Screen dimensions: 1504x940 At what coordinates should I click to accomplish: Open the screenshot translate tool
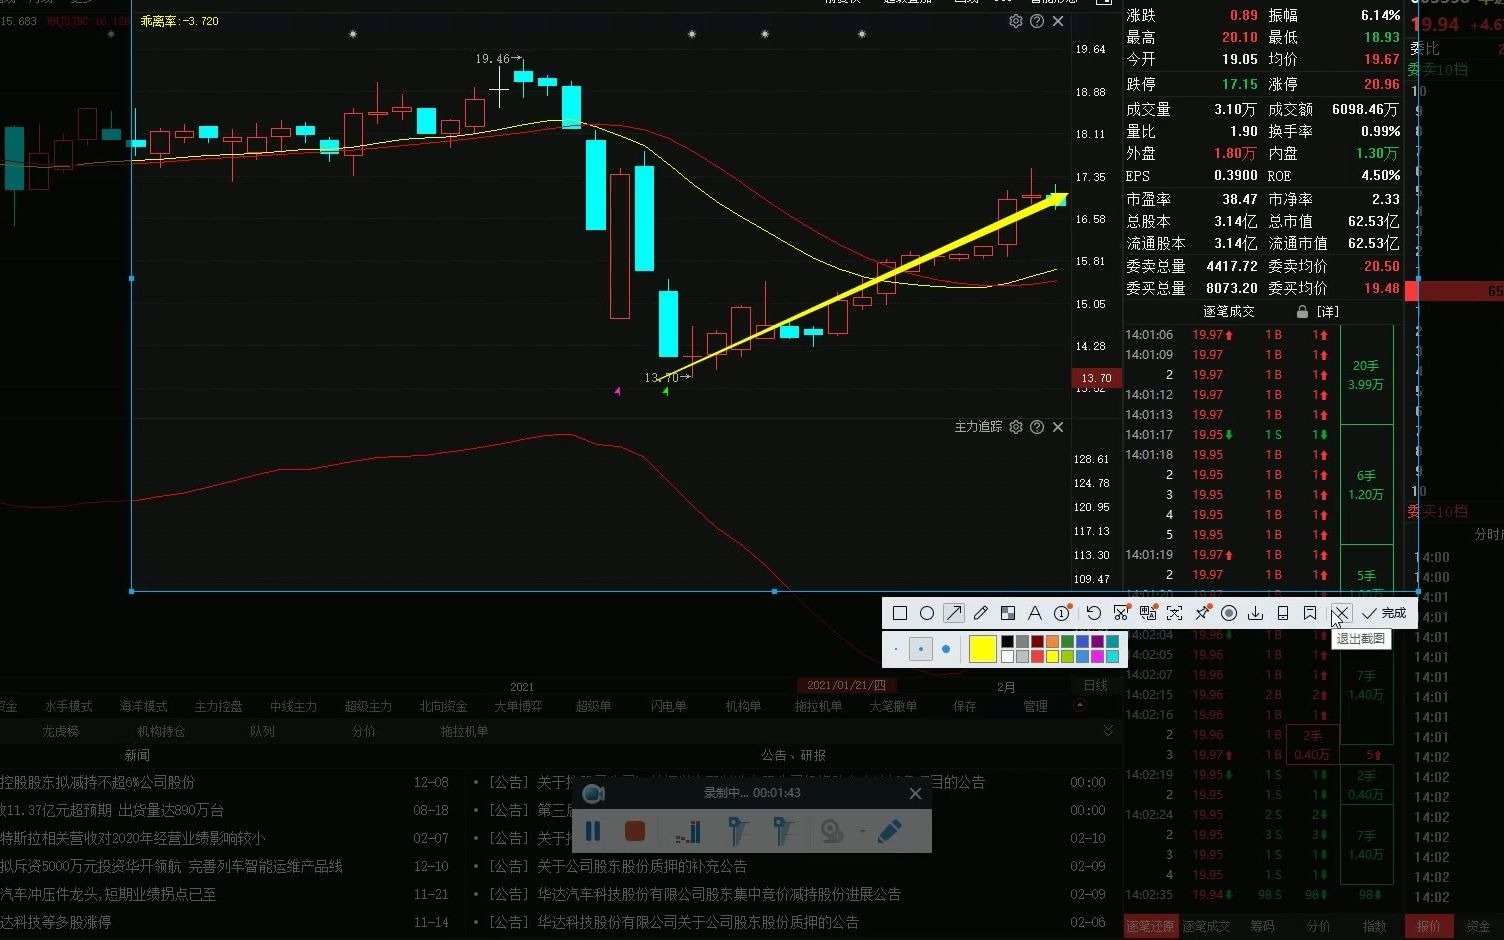[1148, 613]
